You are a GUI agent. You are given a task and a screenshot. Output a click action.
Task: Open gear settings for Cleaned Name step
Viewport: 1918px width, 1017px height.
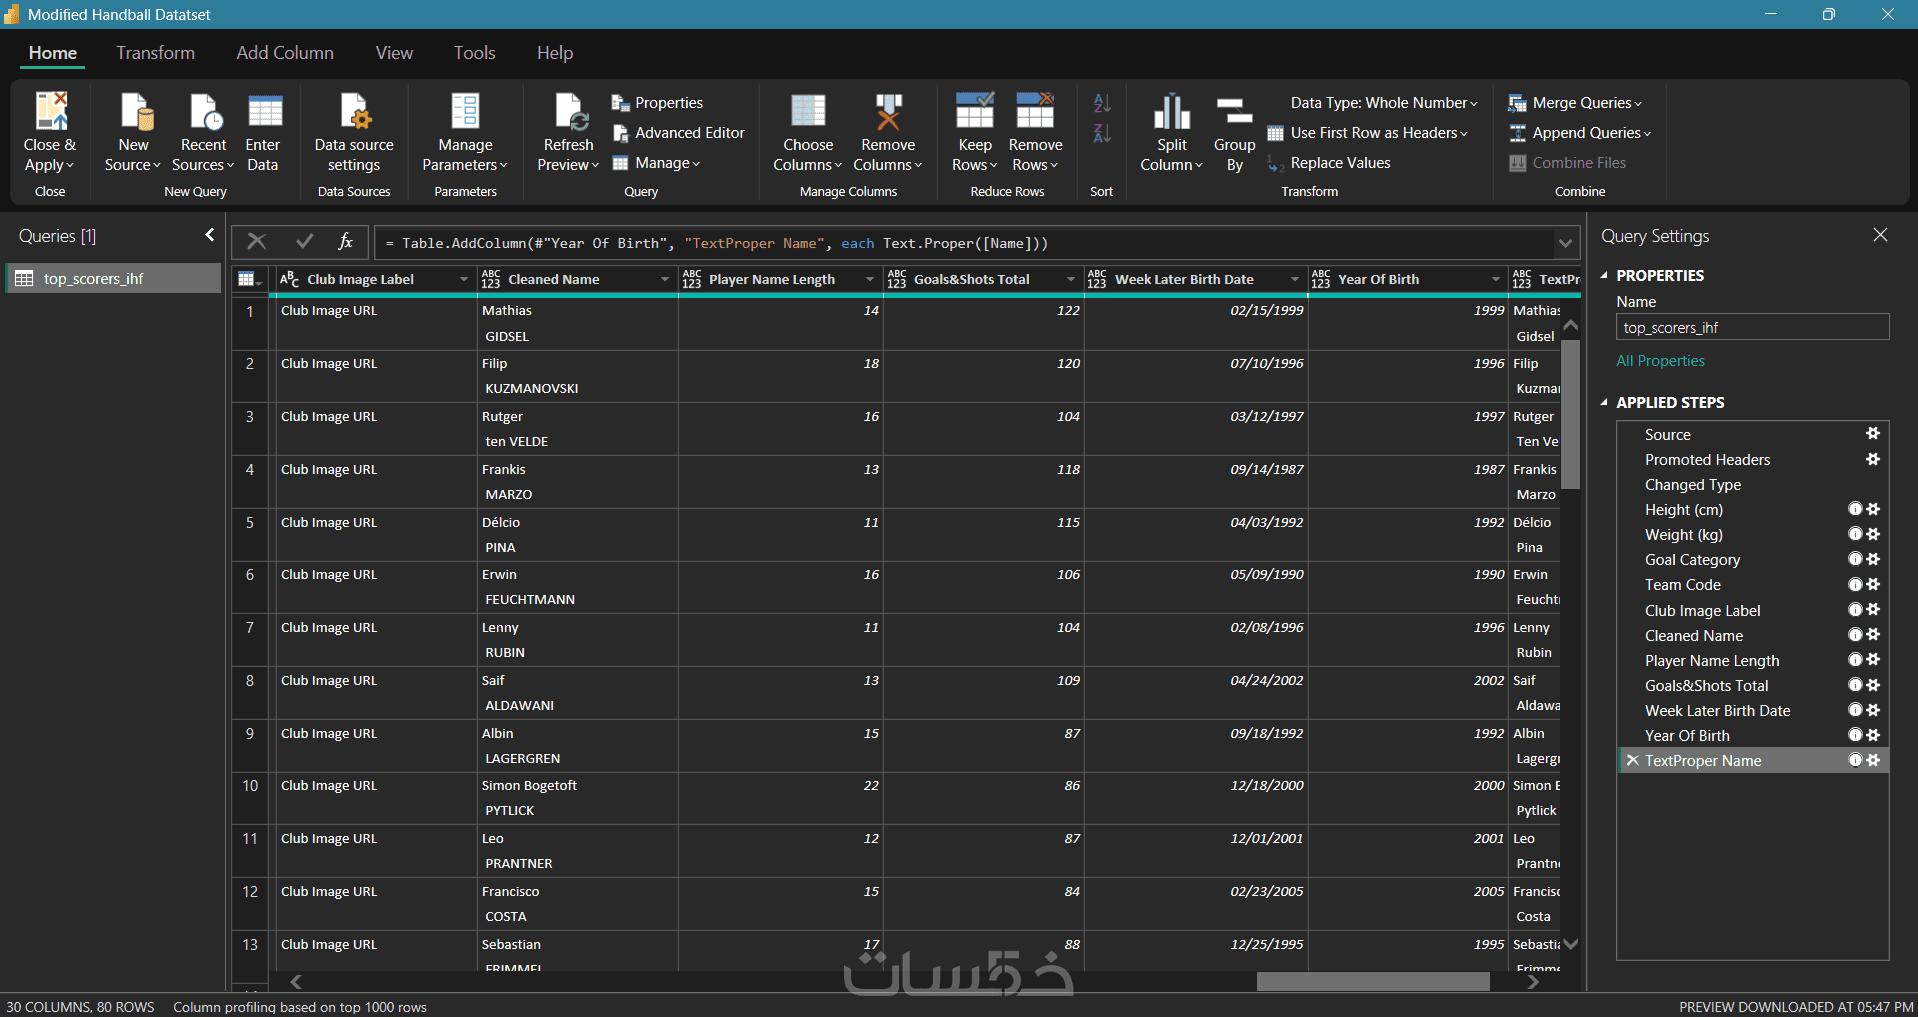point(1873,635)
